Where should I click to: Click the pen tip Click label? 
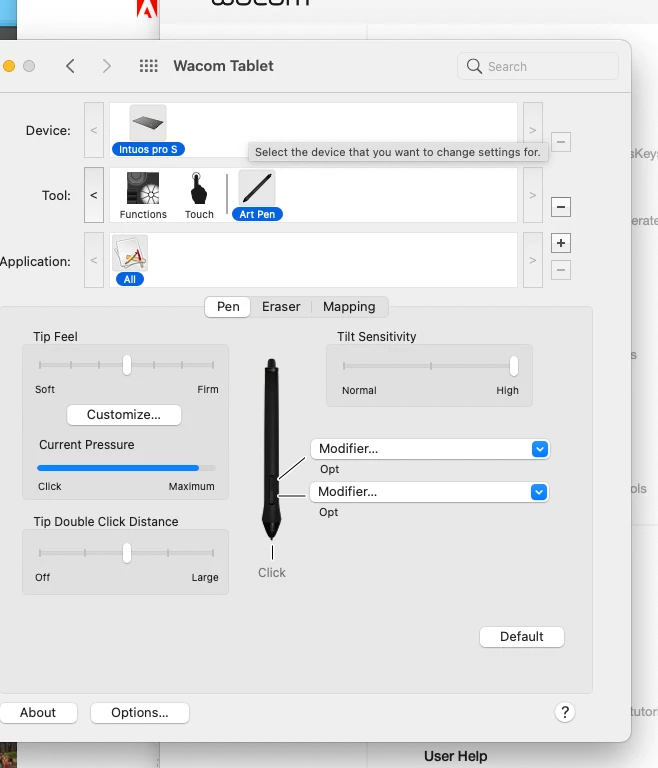click(271, 573)
